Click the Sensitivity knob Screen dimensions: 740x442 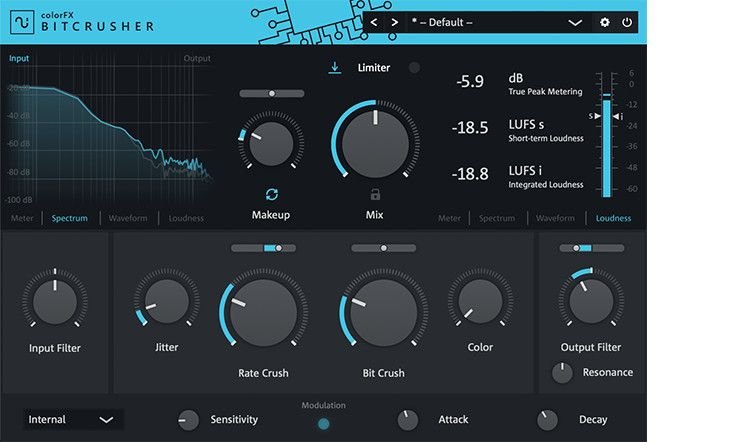(188, 420)
